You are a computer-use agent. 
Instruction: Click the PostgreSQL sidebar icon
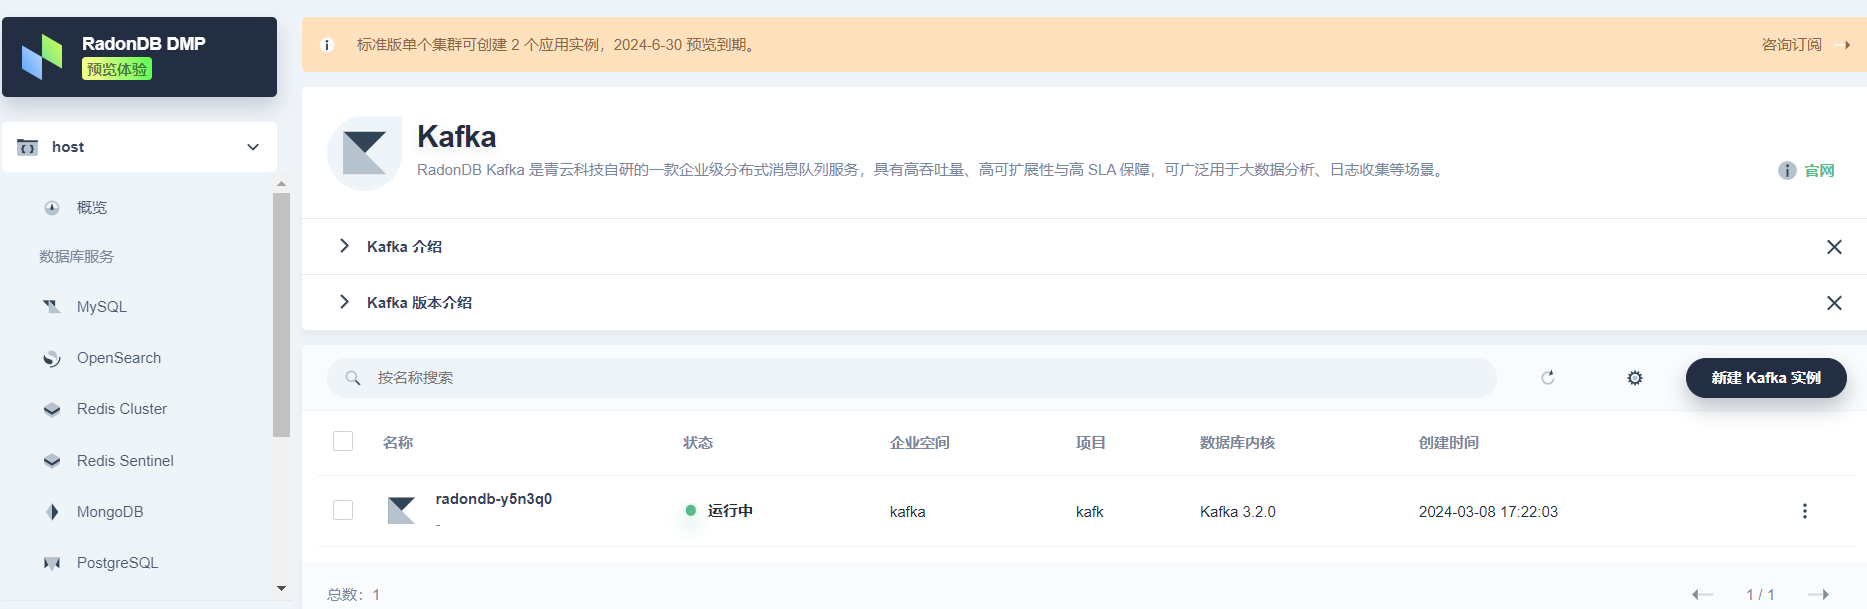click(x=52, y=563)
